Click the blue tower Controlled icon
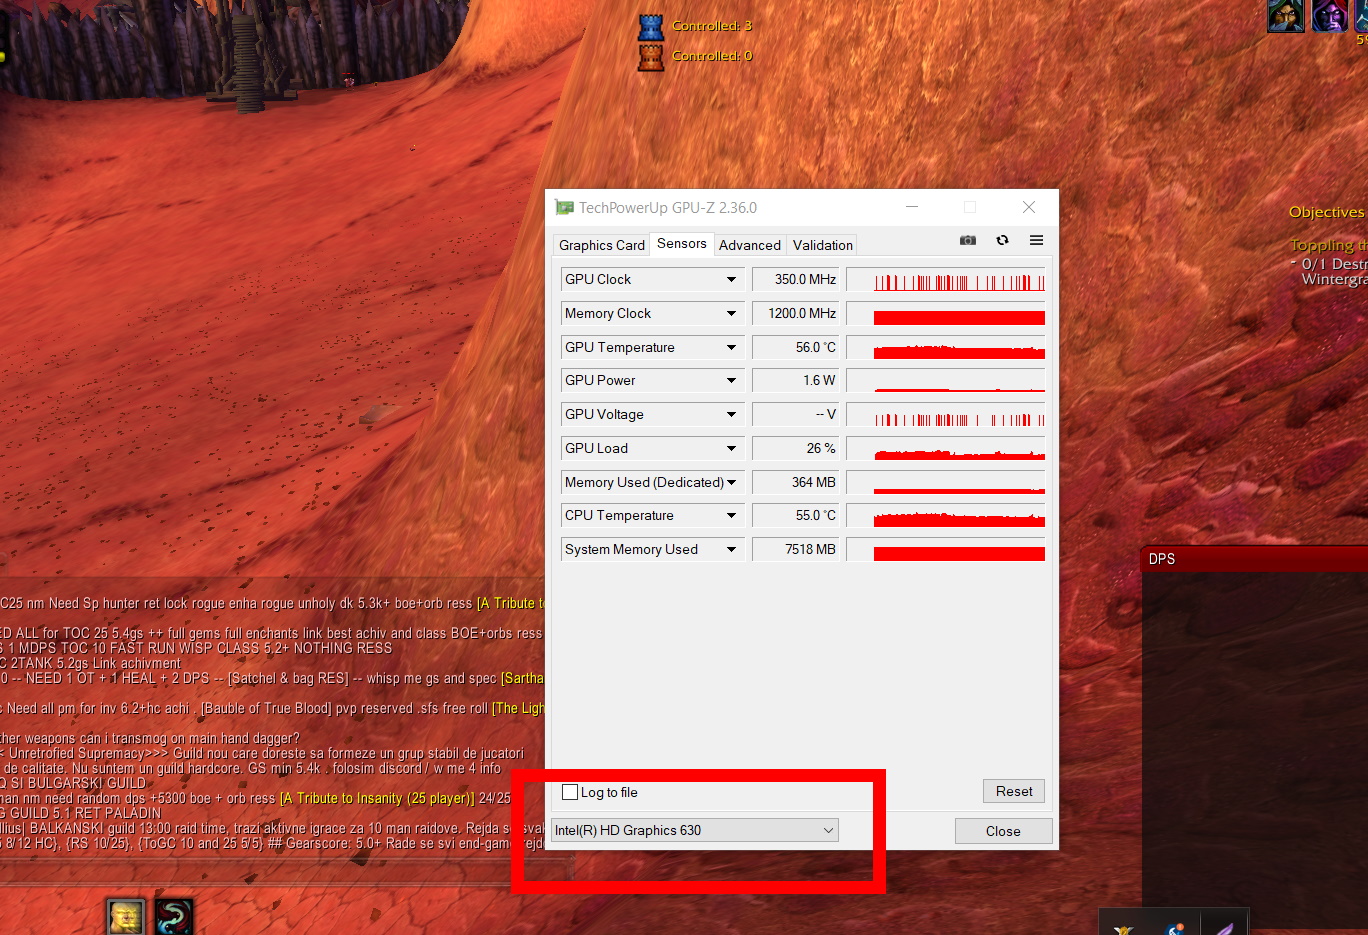The width and height of the screenshot is (1368, 935). tap(651, 27)
